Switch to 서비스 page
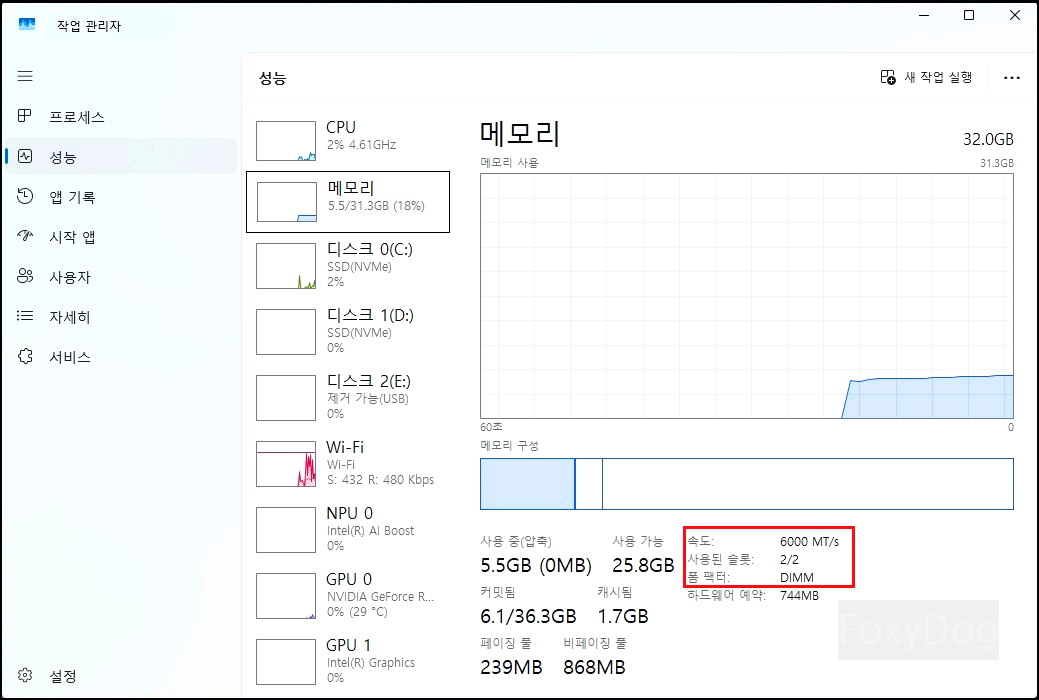Viewport: 1039px width, 700px height. [x=121, y=357]
